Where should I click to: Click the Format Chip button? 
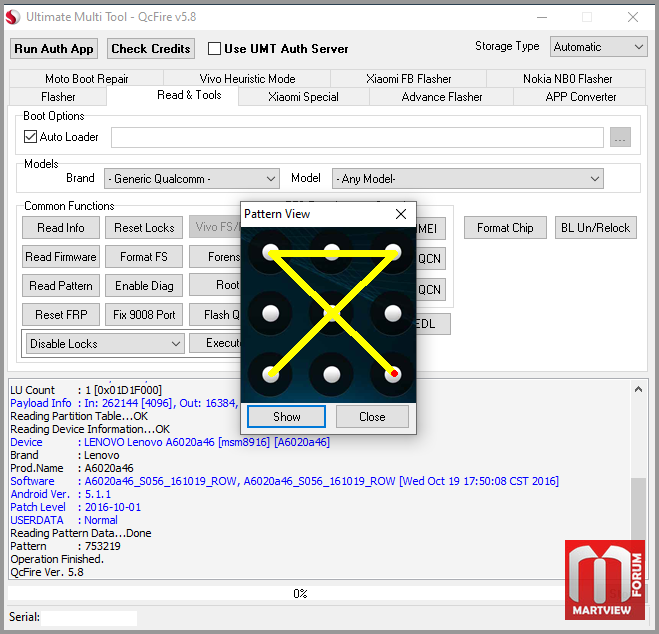pyautogui.click(x=505, y=228)
